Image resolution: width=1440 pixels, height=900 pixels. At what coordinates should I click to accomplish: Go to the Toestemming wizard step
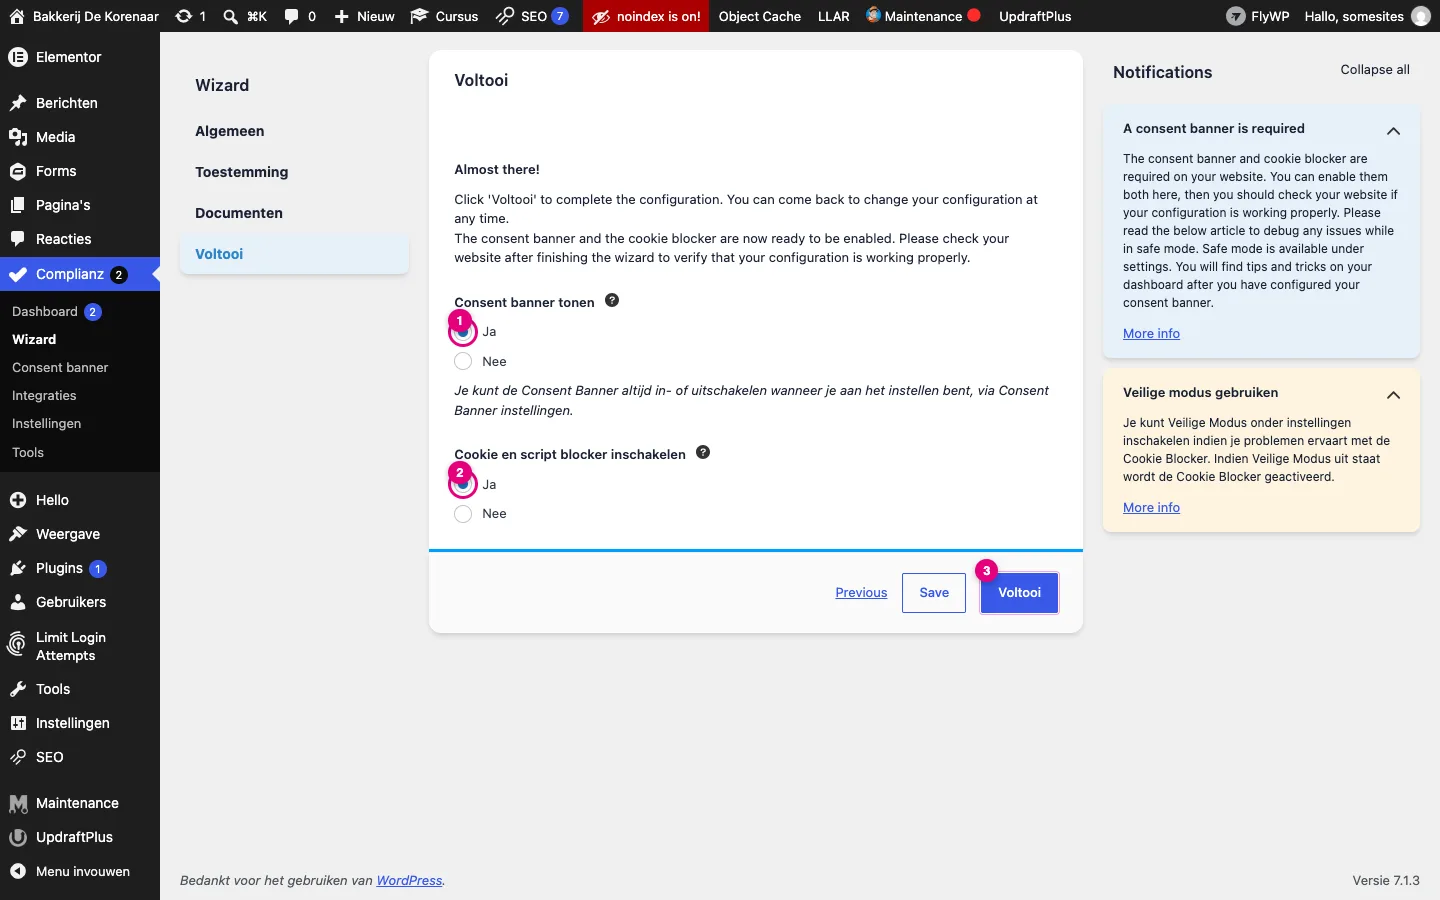point(242,172)
